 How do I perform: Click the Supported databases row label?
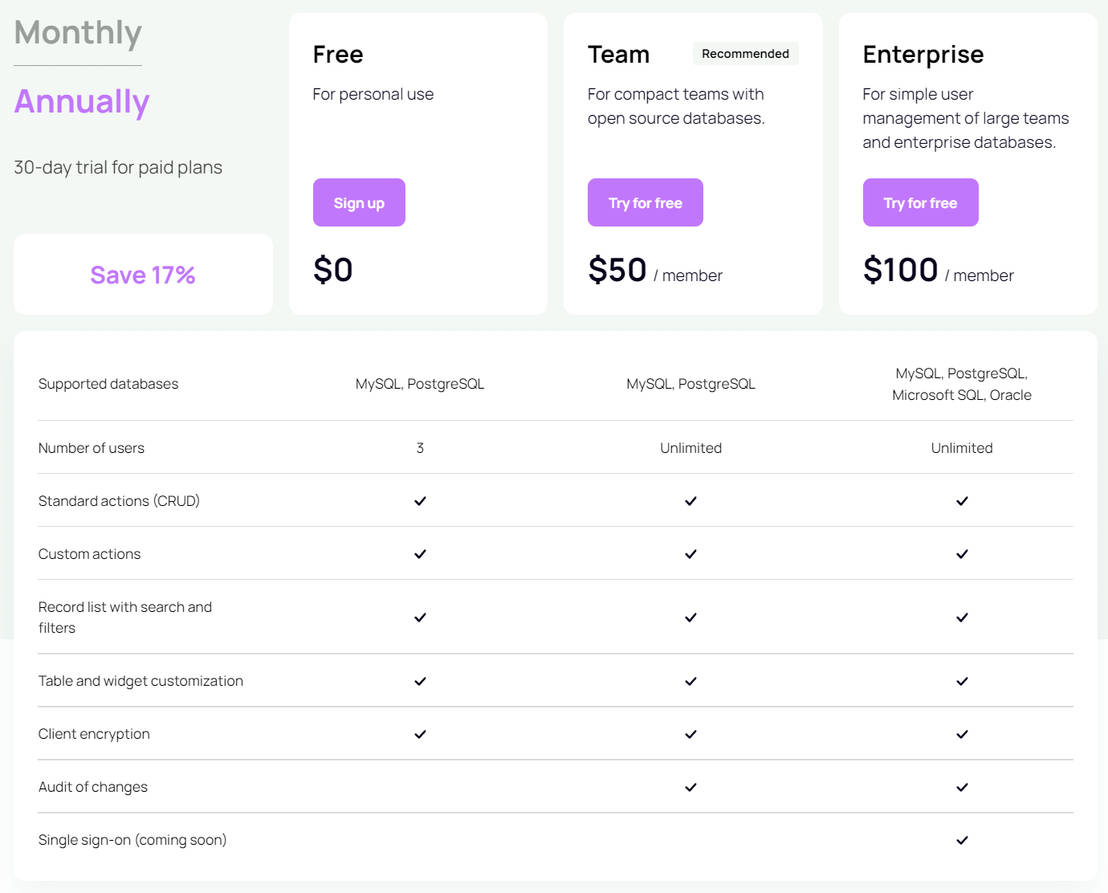tap(108, 383)
